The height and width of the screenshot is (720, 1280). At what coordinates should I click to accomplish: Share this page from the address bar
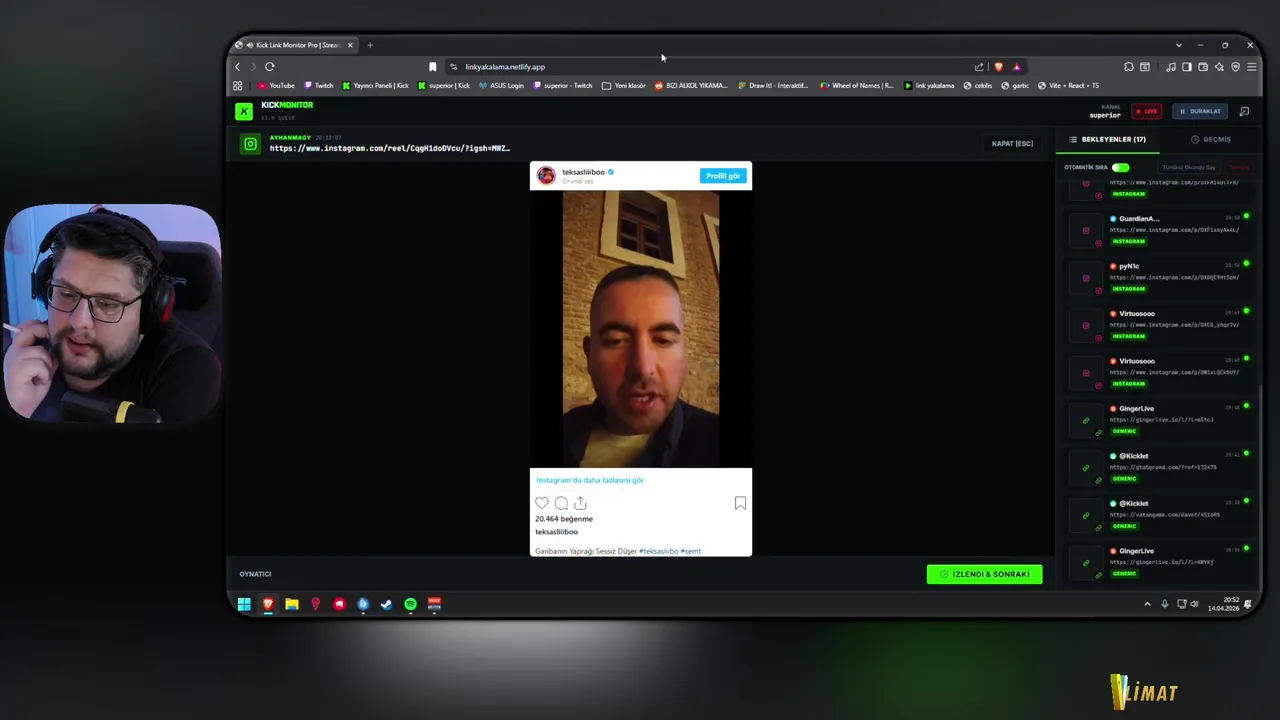[x=979, y=67]
